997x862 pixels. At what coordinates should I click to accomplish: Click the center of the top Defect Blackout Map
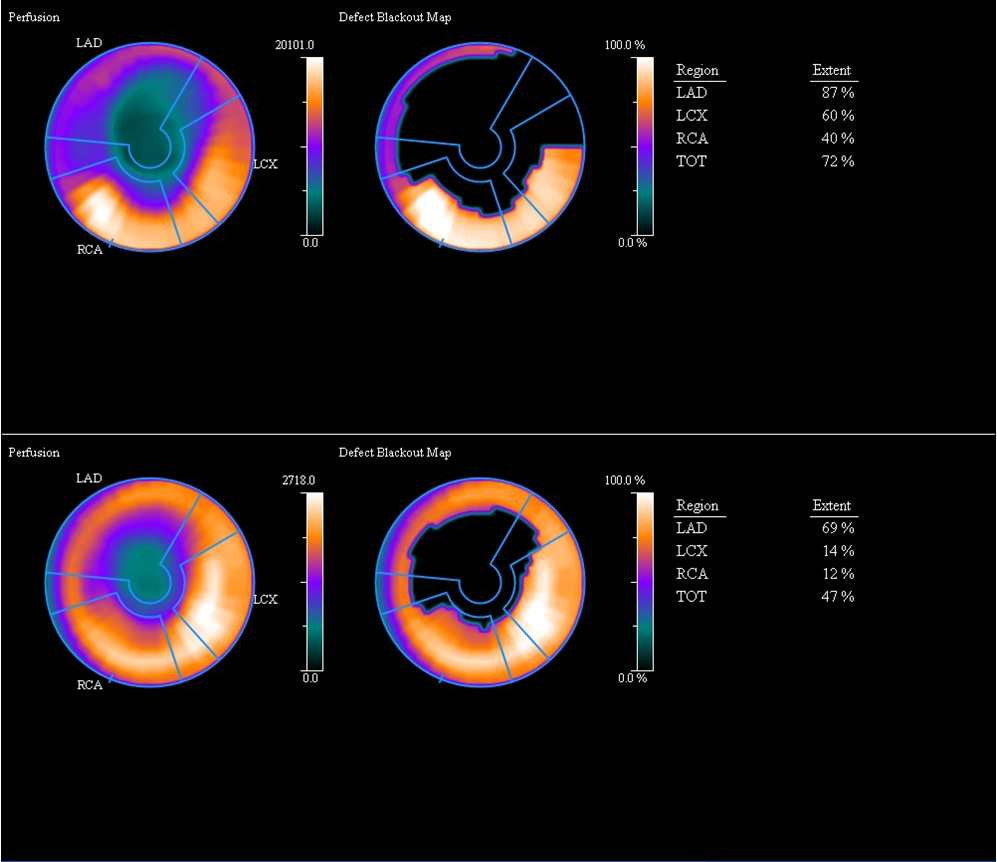click(x=479, y=147)
